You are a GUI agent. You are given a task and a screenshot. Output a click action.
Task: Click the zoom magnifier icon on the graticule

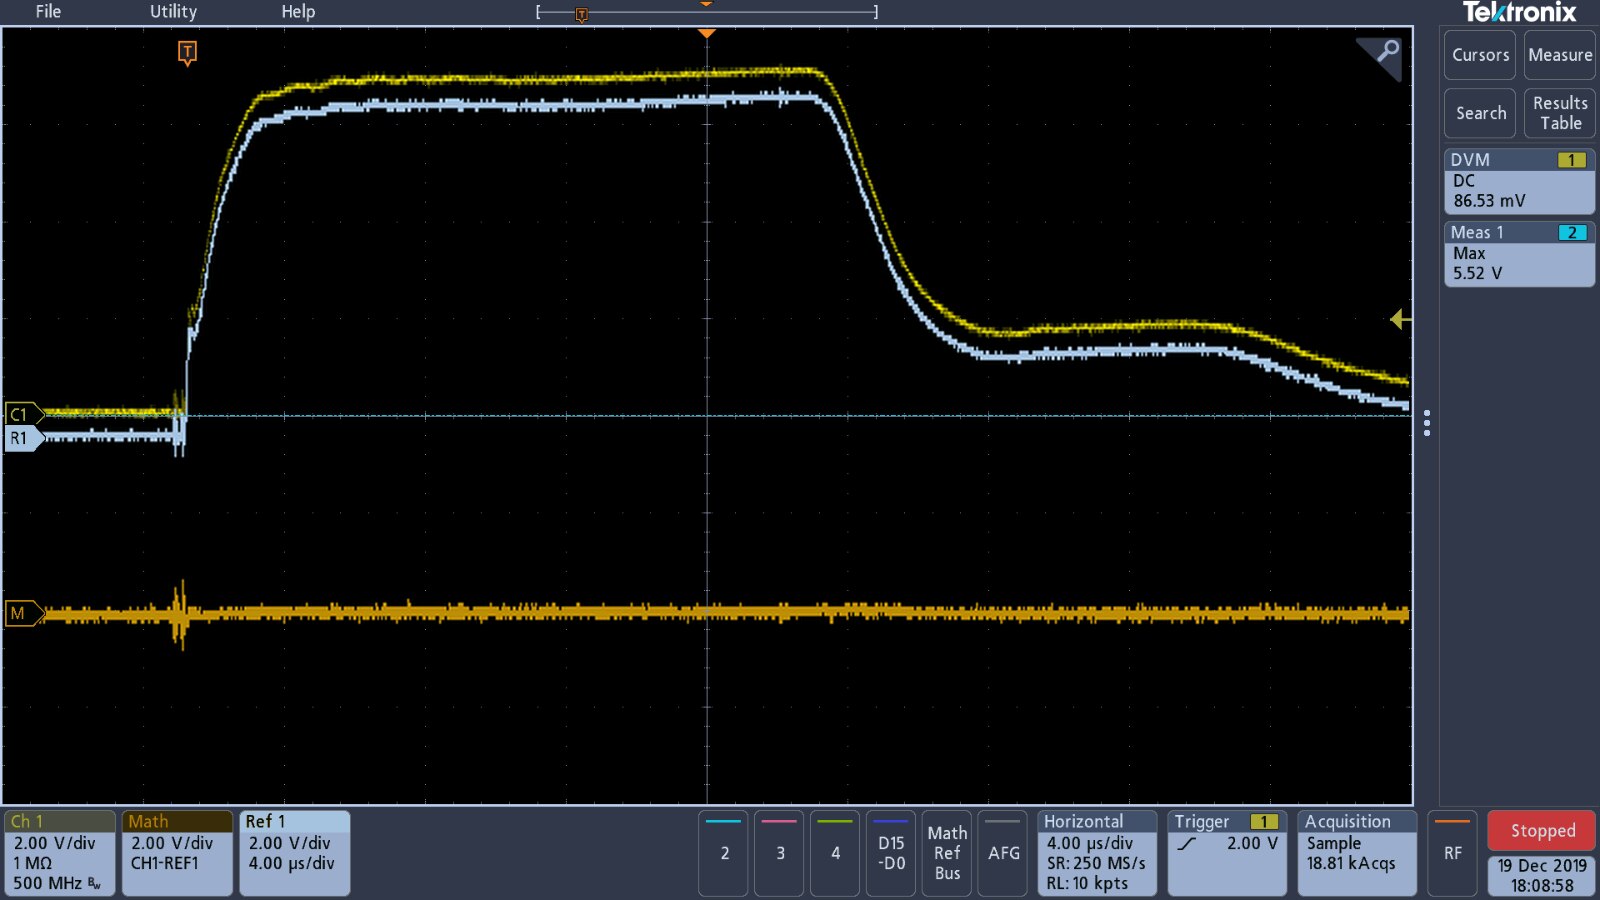[x=1385, y=53]
